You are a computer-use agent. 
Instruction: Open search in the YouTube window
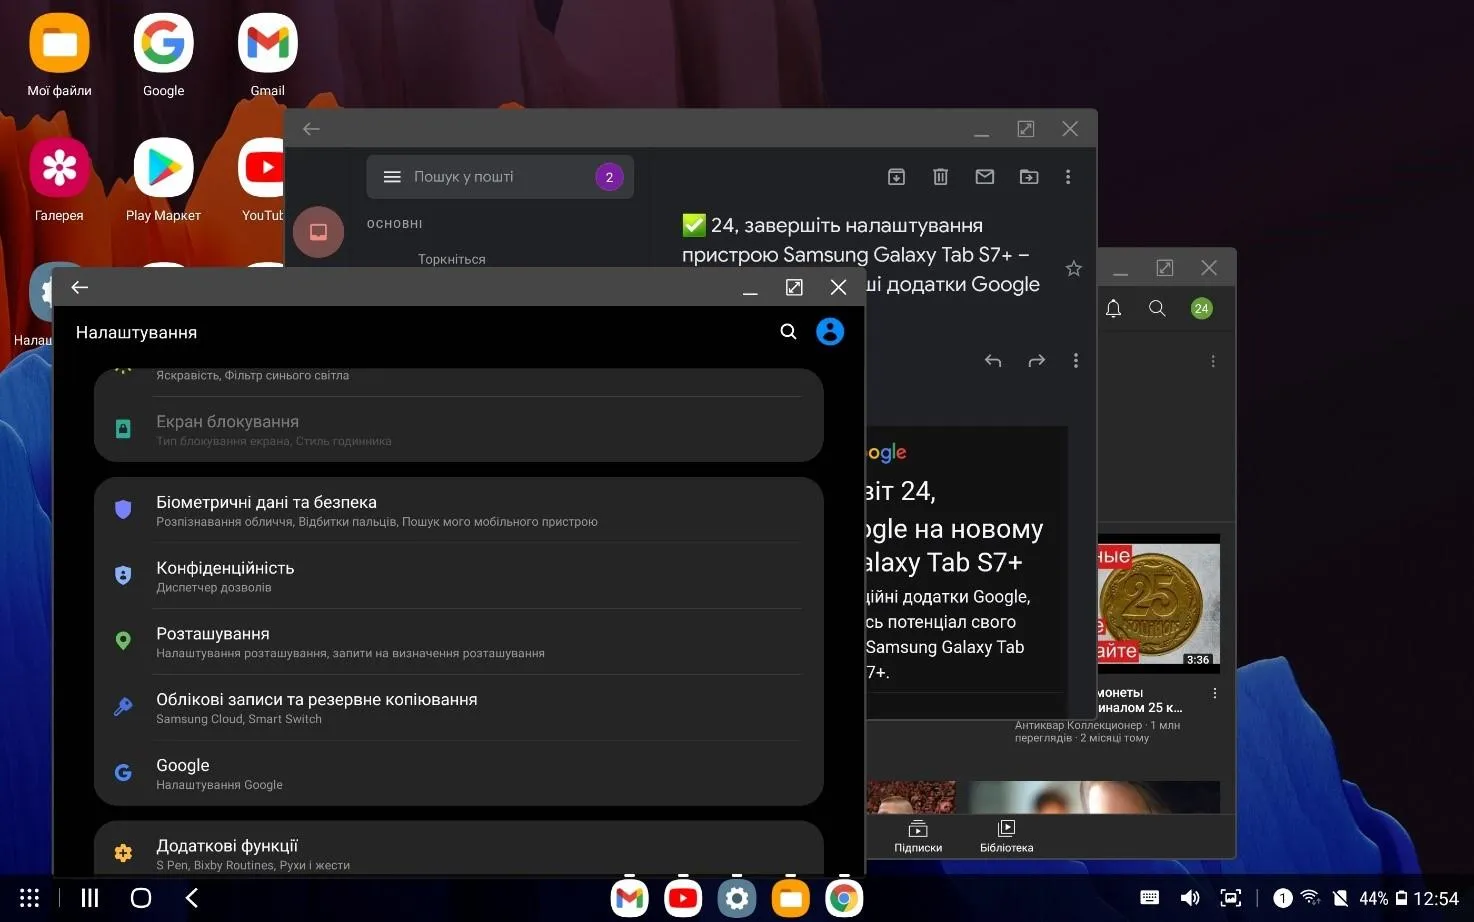1157,309
